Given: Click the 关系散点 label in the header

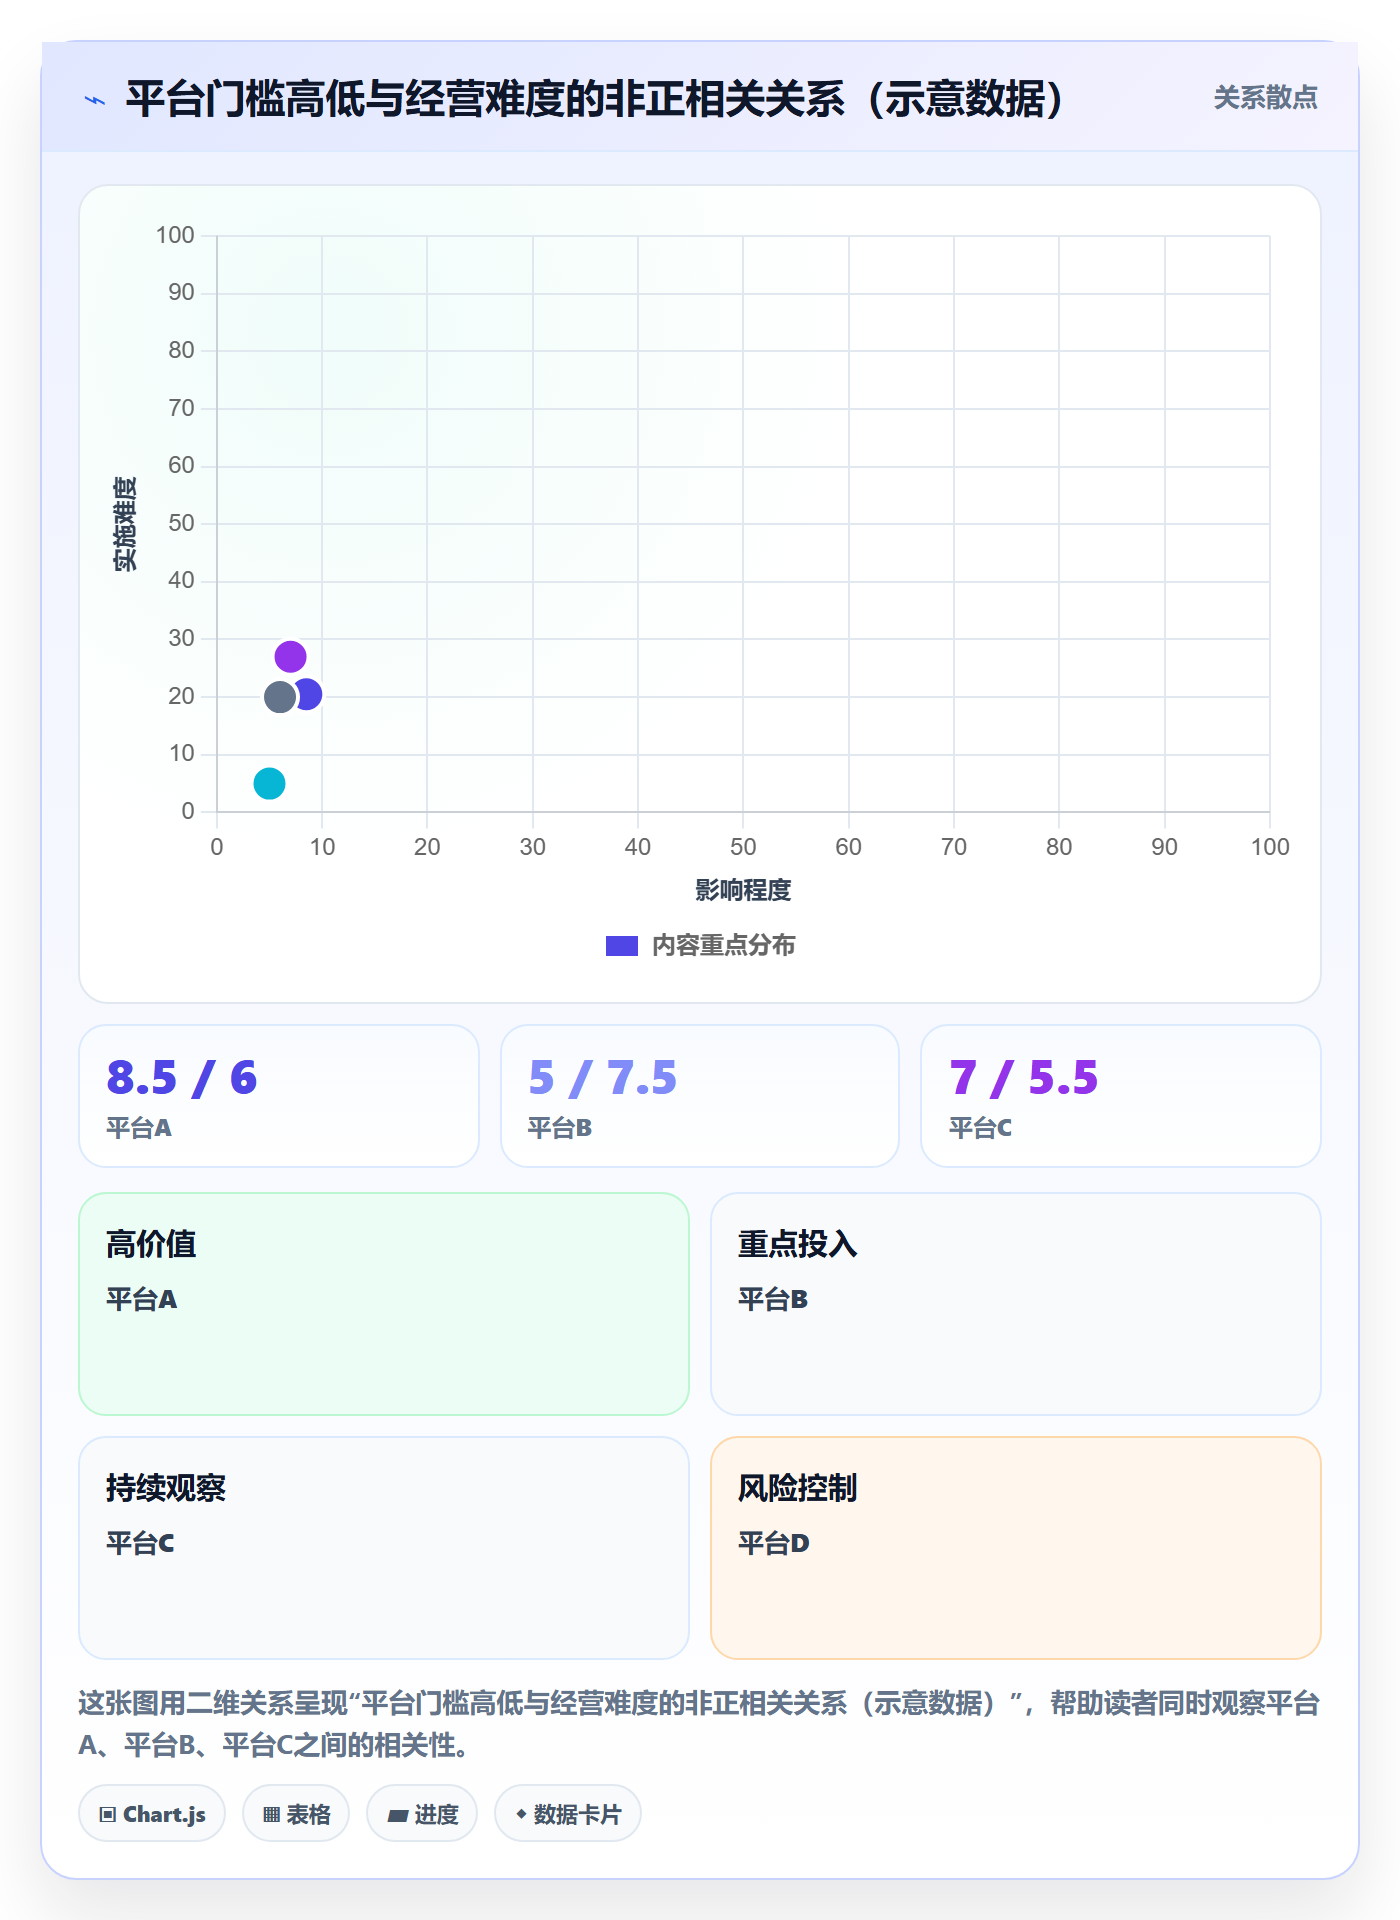Looking at the screenshot, I should (1265, 98).
